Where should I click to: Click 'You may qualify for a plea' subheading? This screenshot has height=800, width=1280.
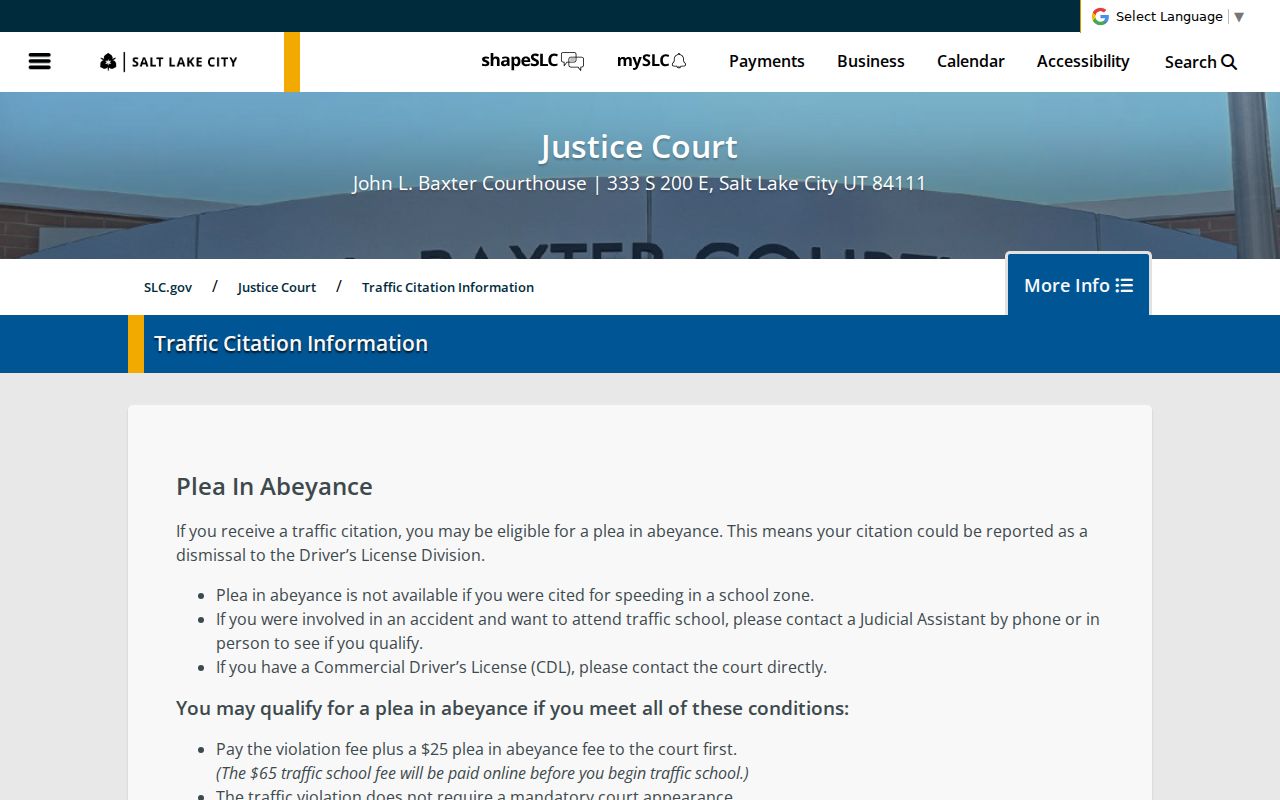click(512, 708)
